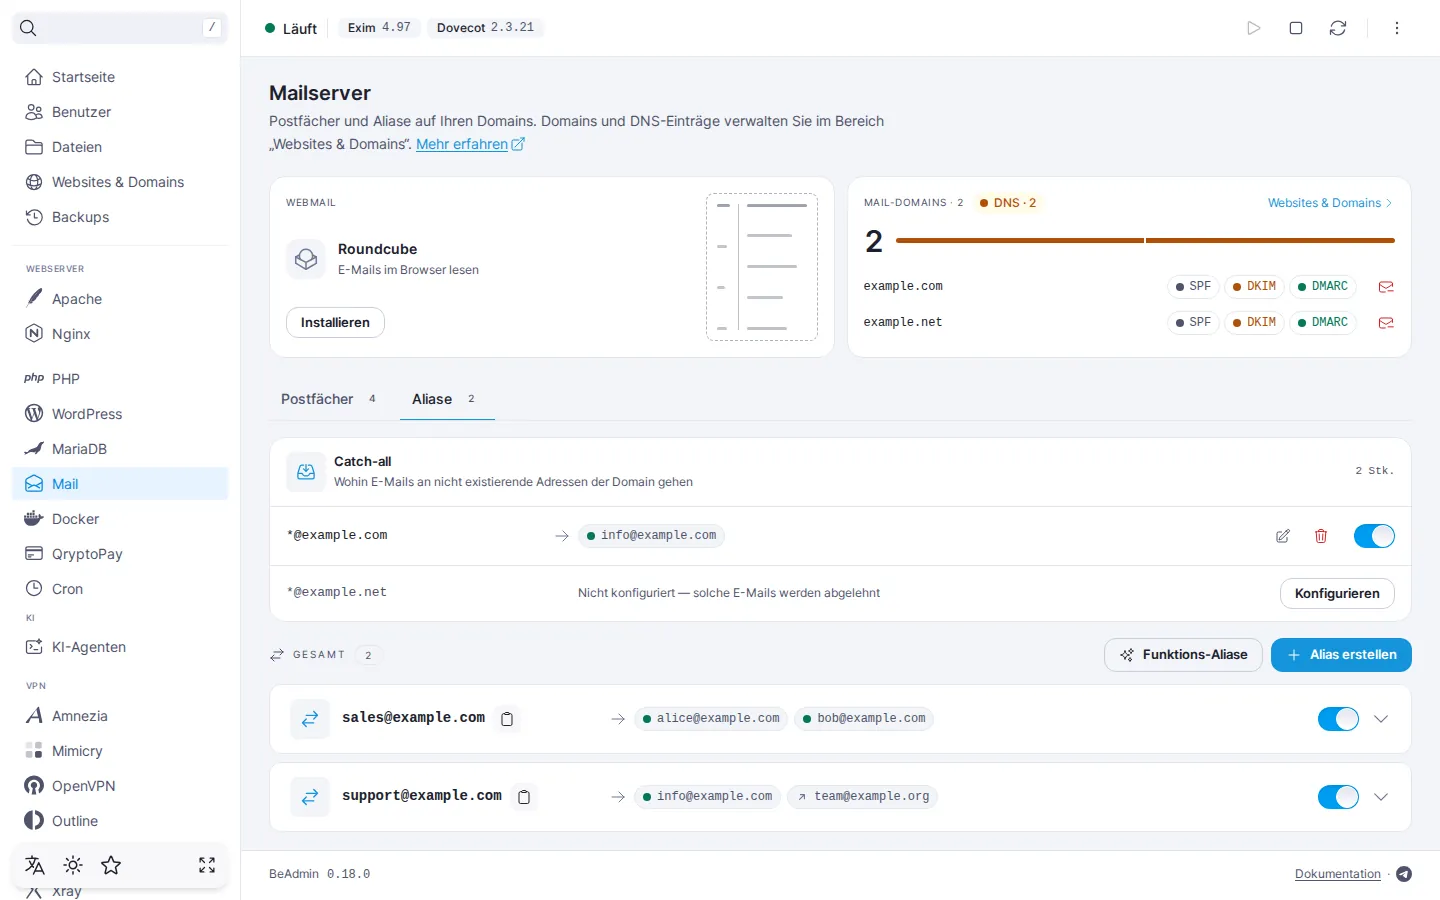
Task: Click the SPF badge for example.com
Action: [1193, 287]
